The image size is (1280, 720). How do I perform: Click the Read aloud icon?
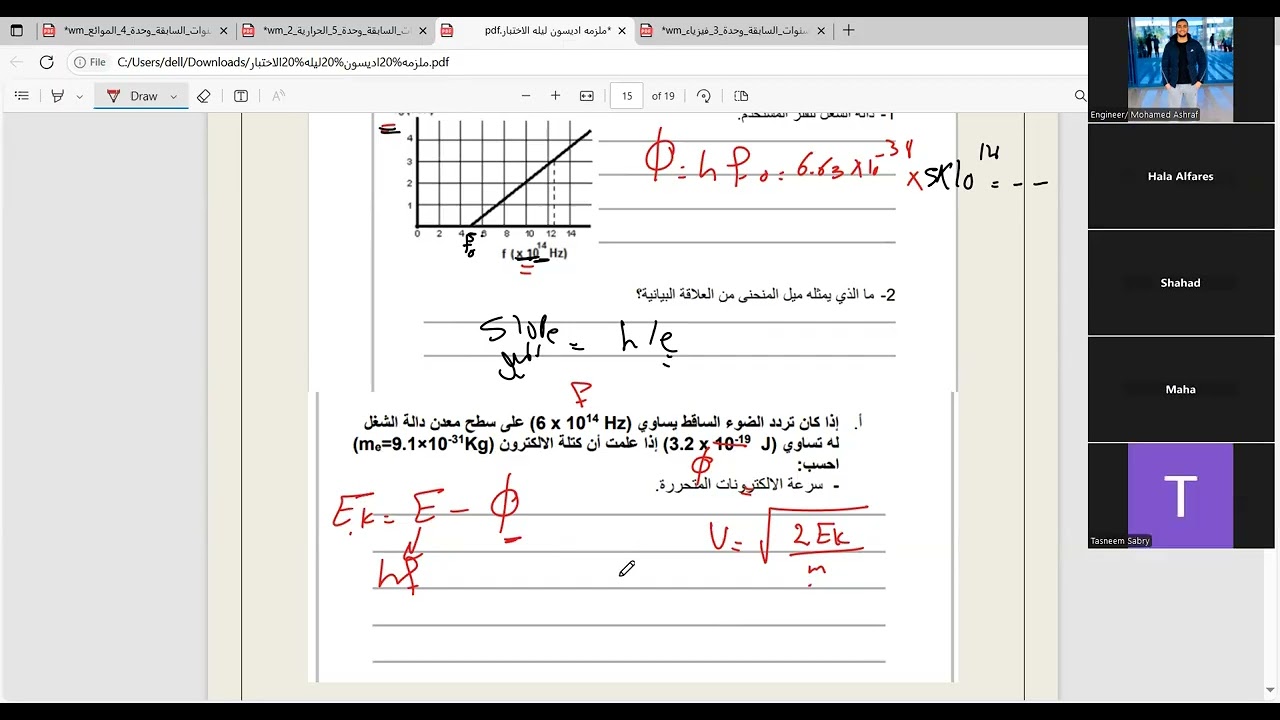click(278, 96)
